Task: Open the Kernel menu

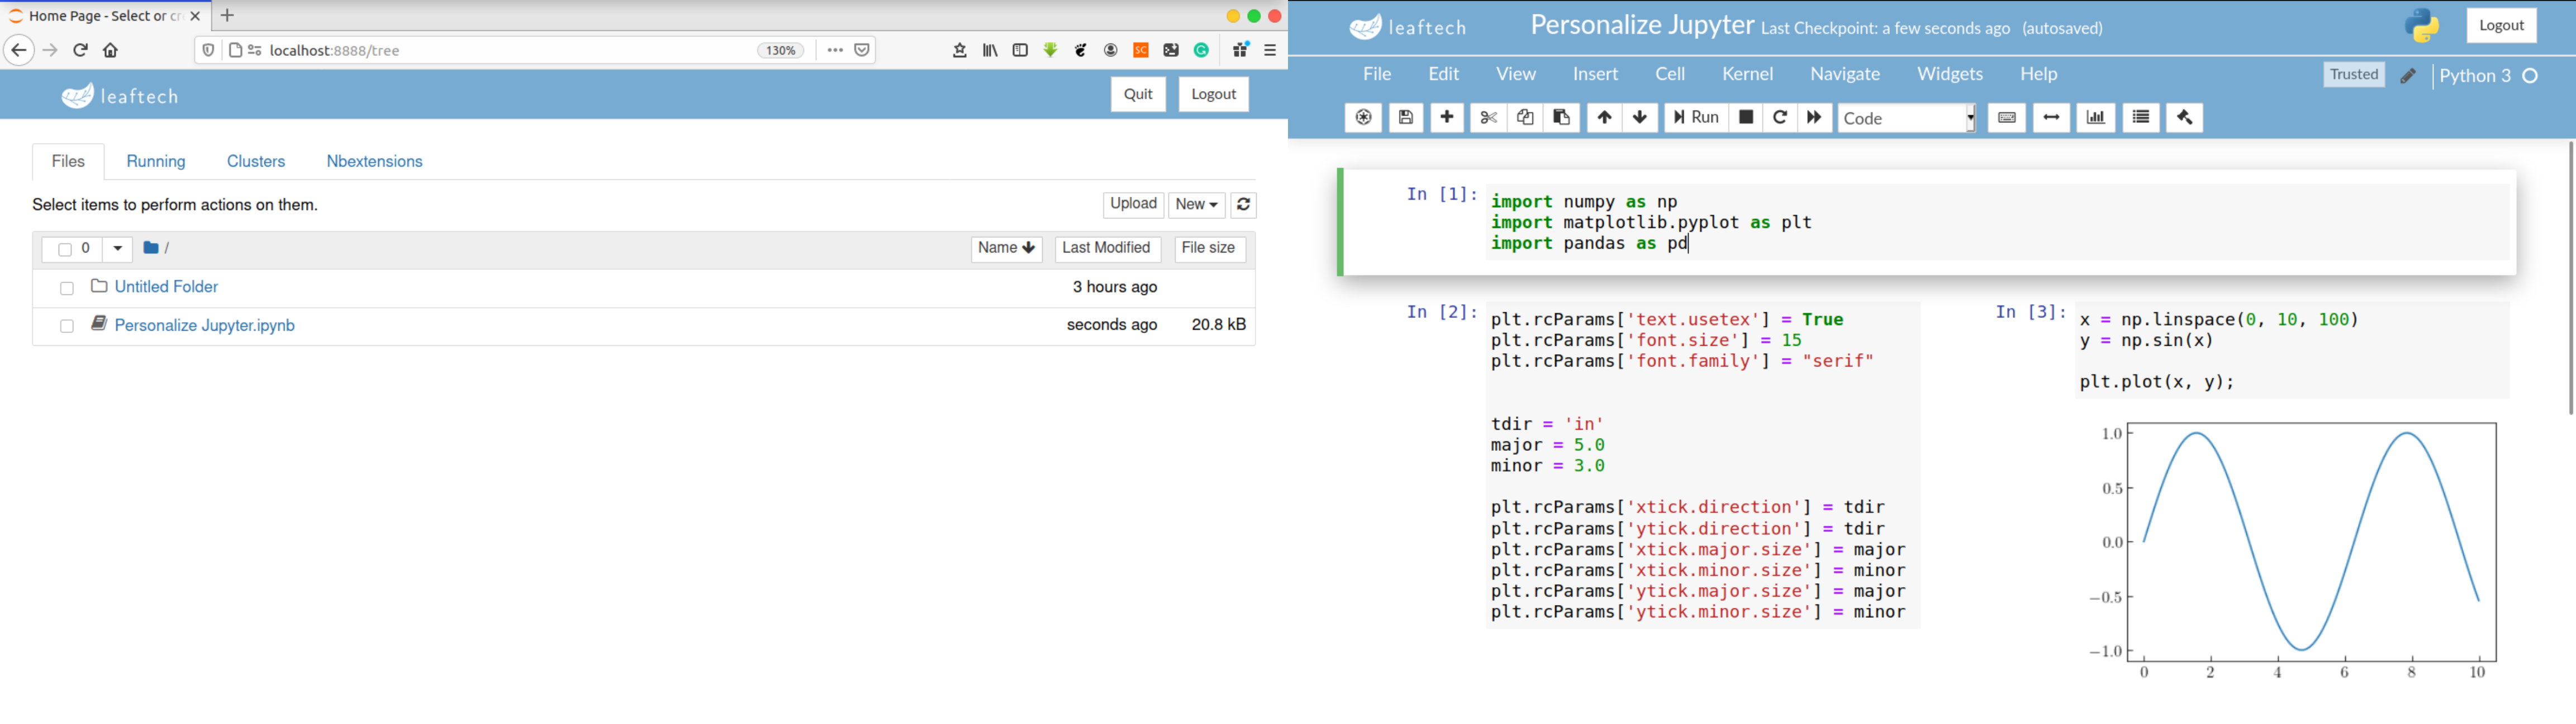Action: tap(1747, 74)
